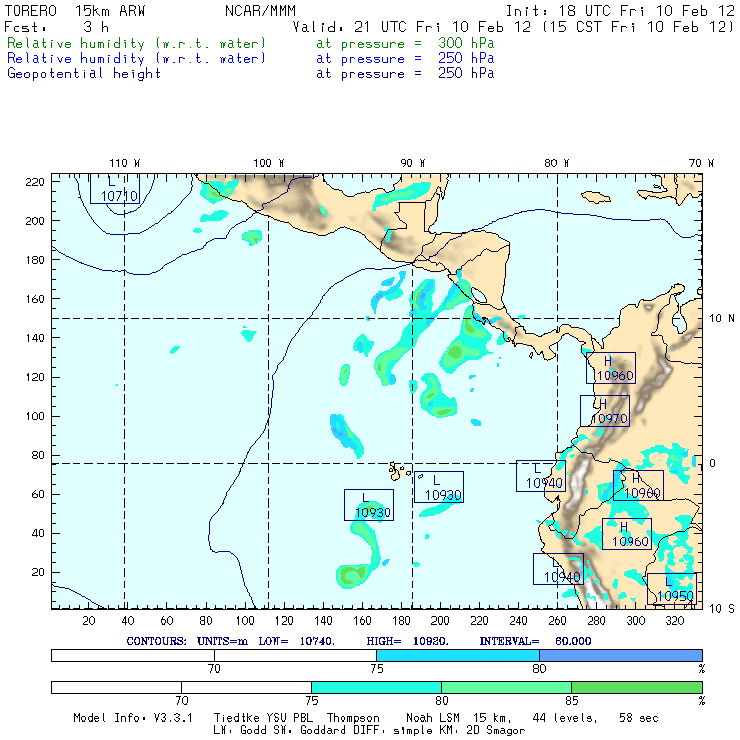Click the "140" tick label on the vertical axis
Viewport: 740px width, 740px height.
(x=35, y=338)
